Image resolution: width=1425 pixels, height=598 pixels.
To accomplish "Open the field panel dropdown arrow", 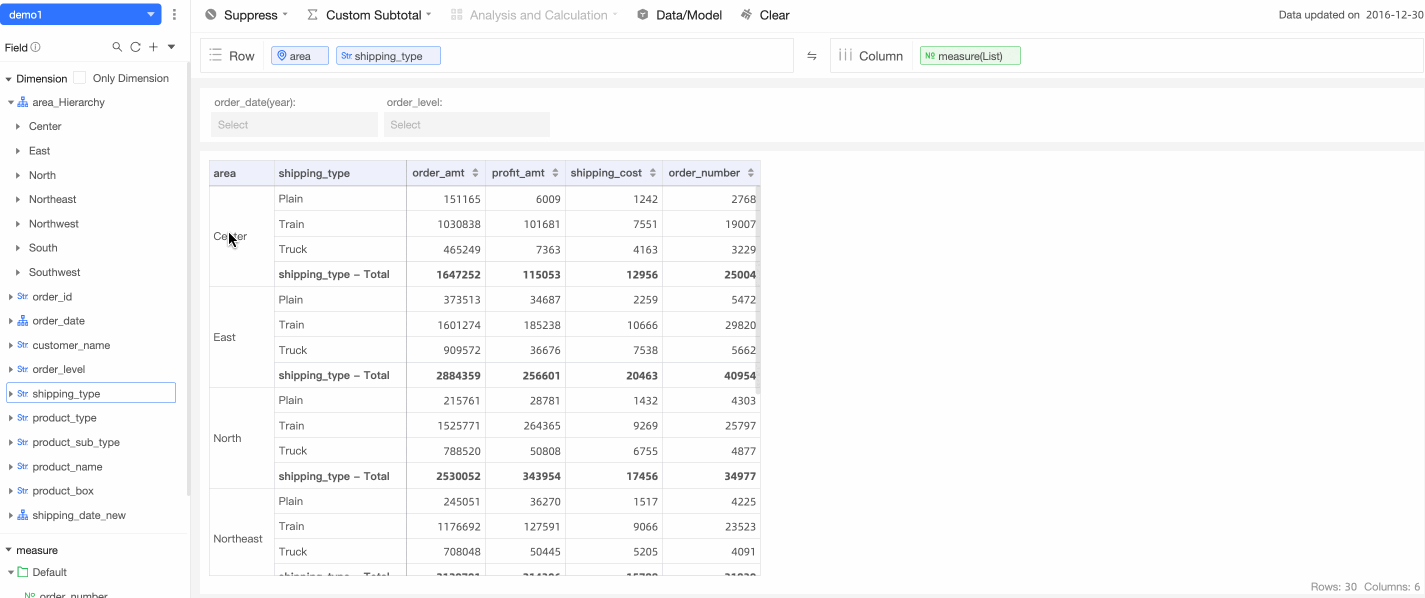I will [171, 47].
